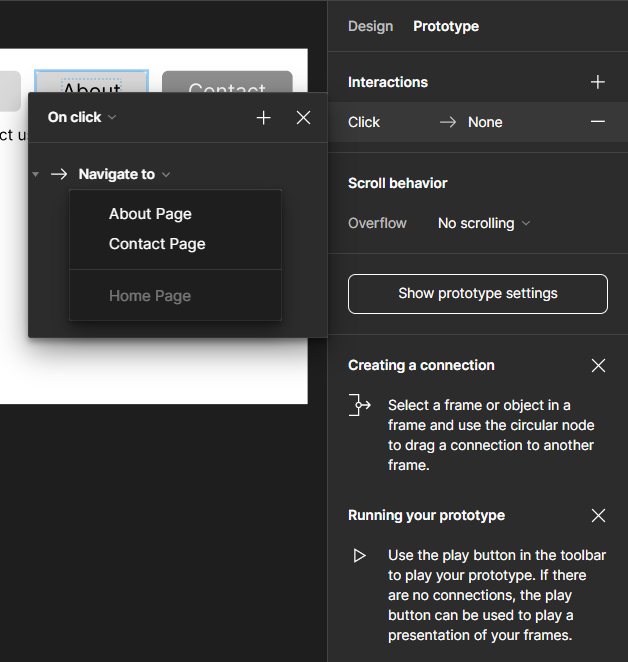The width and height of the screenshot is (628, 662).
Task: Switch to the Design tab
Action: pos(370,26)
